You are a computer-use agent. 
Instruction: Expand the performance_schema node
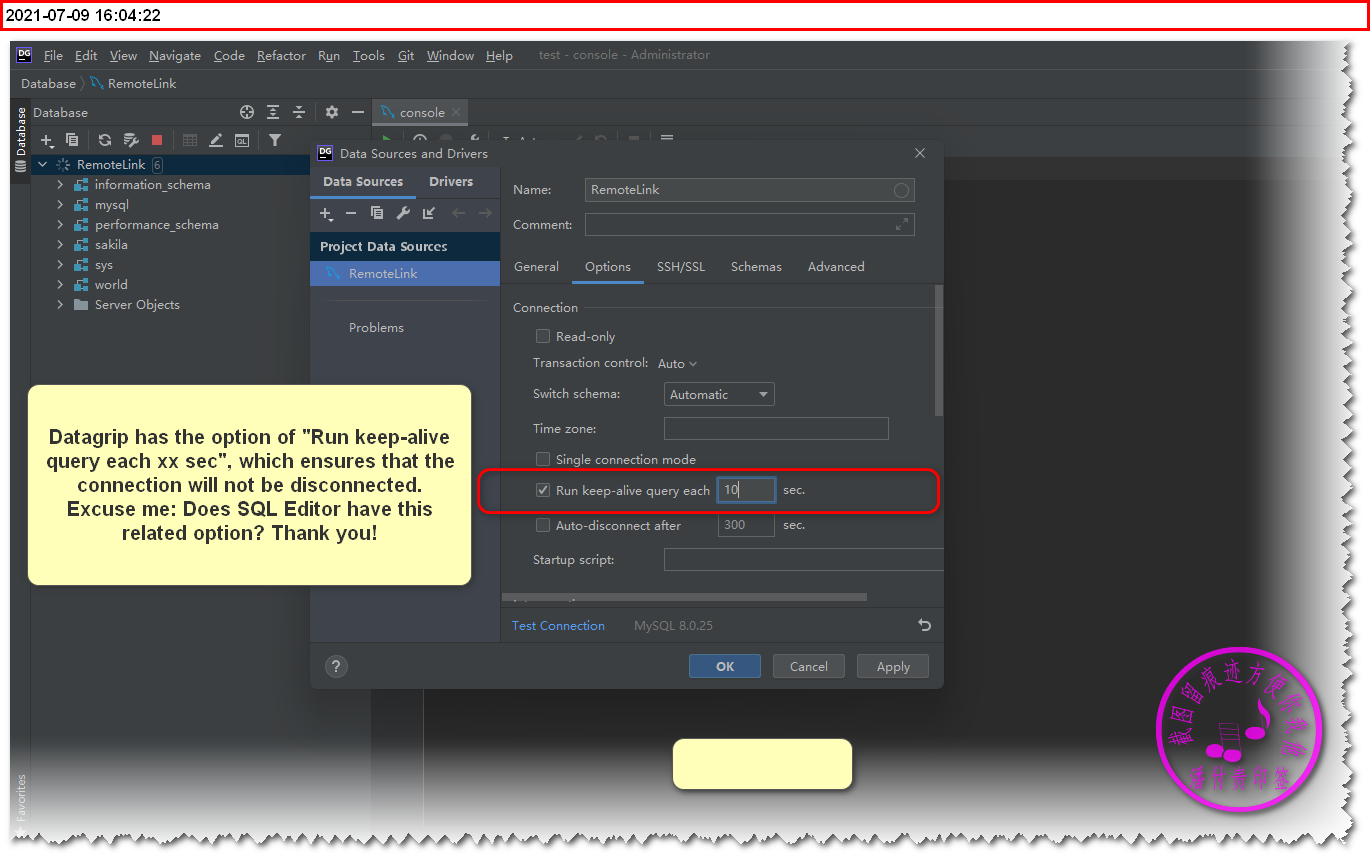pos(60,225)
